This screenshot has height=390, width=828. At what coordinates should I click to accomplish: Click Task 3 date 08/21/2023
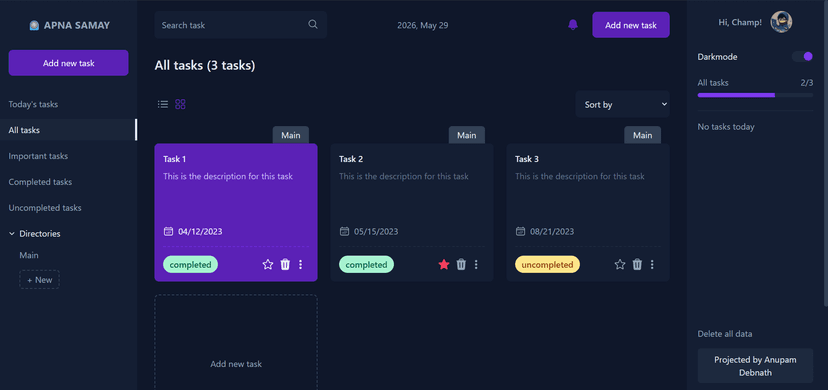click(552, 231)
